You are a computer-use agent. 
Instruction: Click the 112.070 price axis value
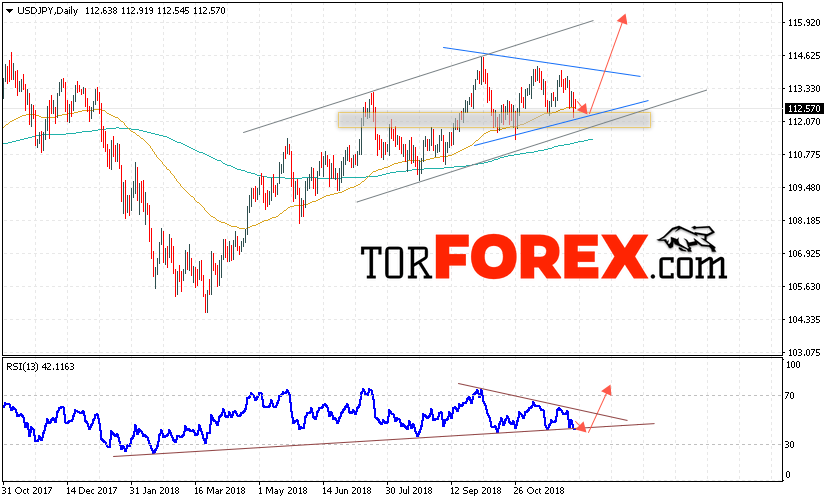pos(804,122)
